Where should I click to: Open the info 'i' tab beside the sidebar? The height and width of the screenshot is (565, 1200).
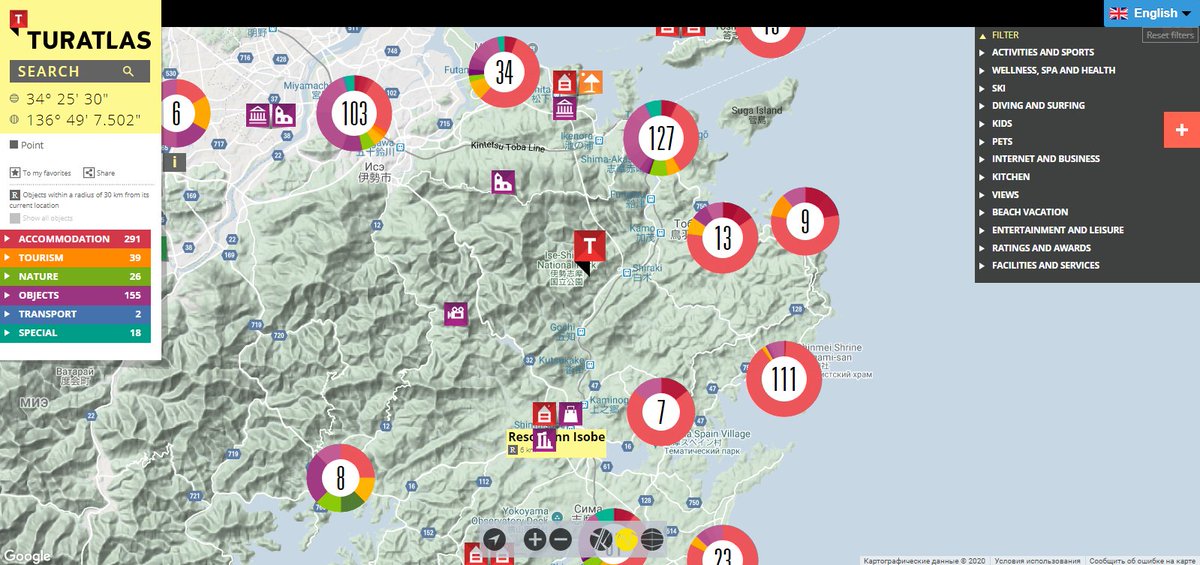(175, 161)
